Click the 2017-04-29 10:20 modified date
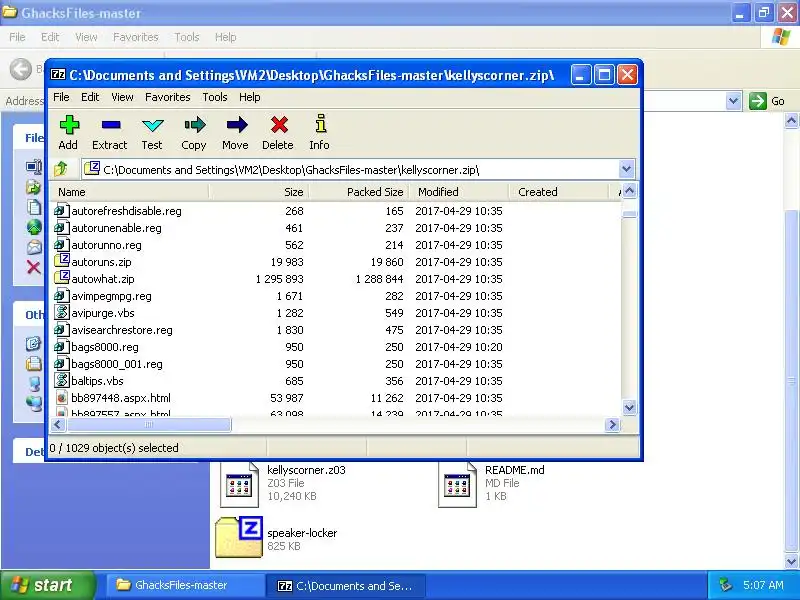800x600 pixels. click(x=459, y=347)
